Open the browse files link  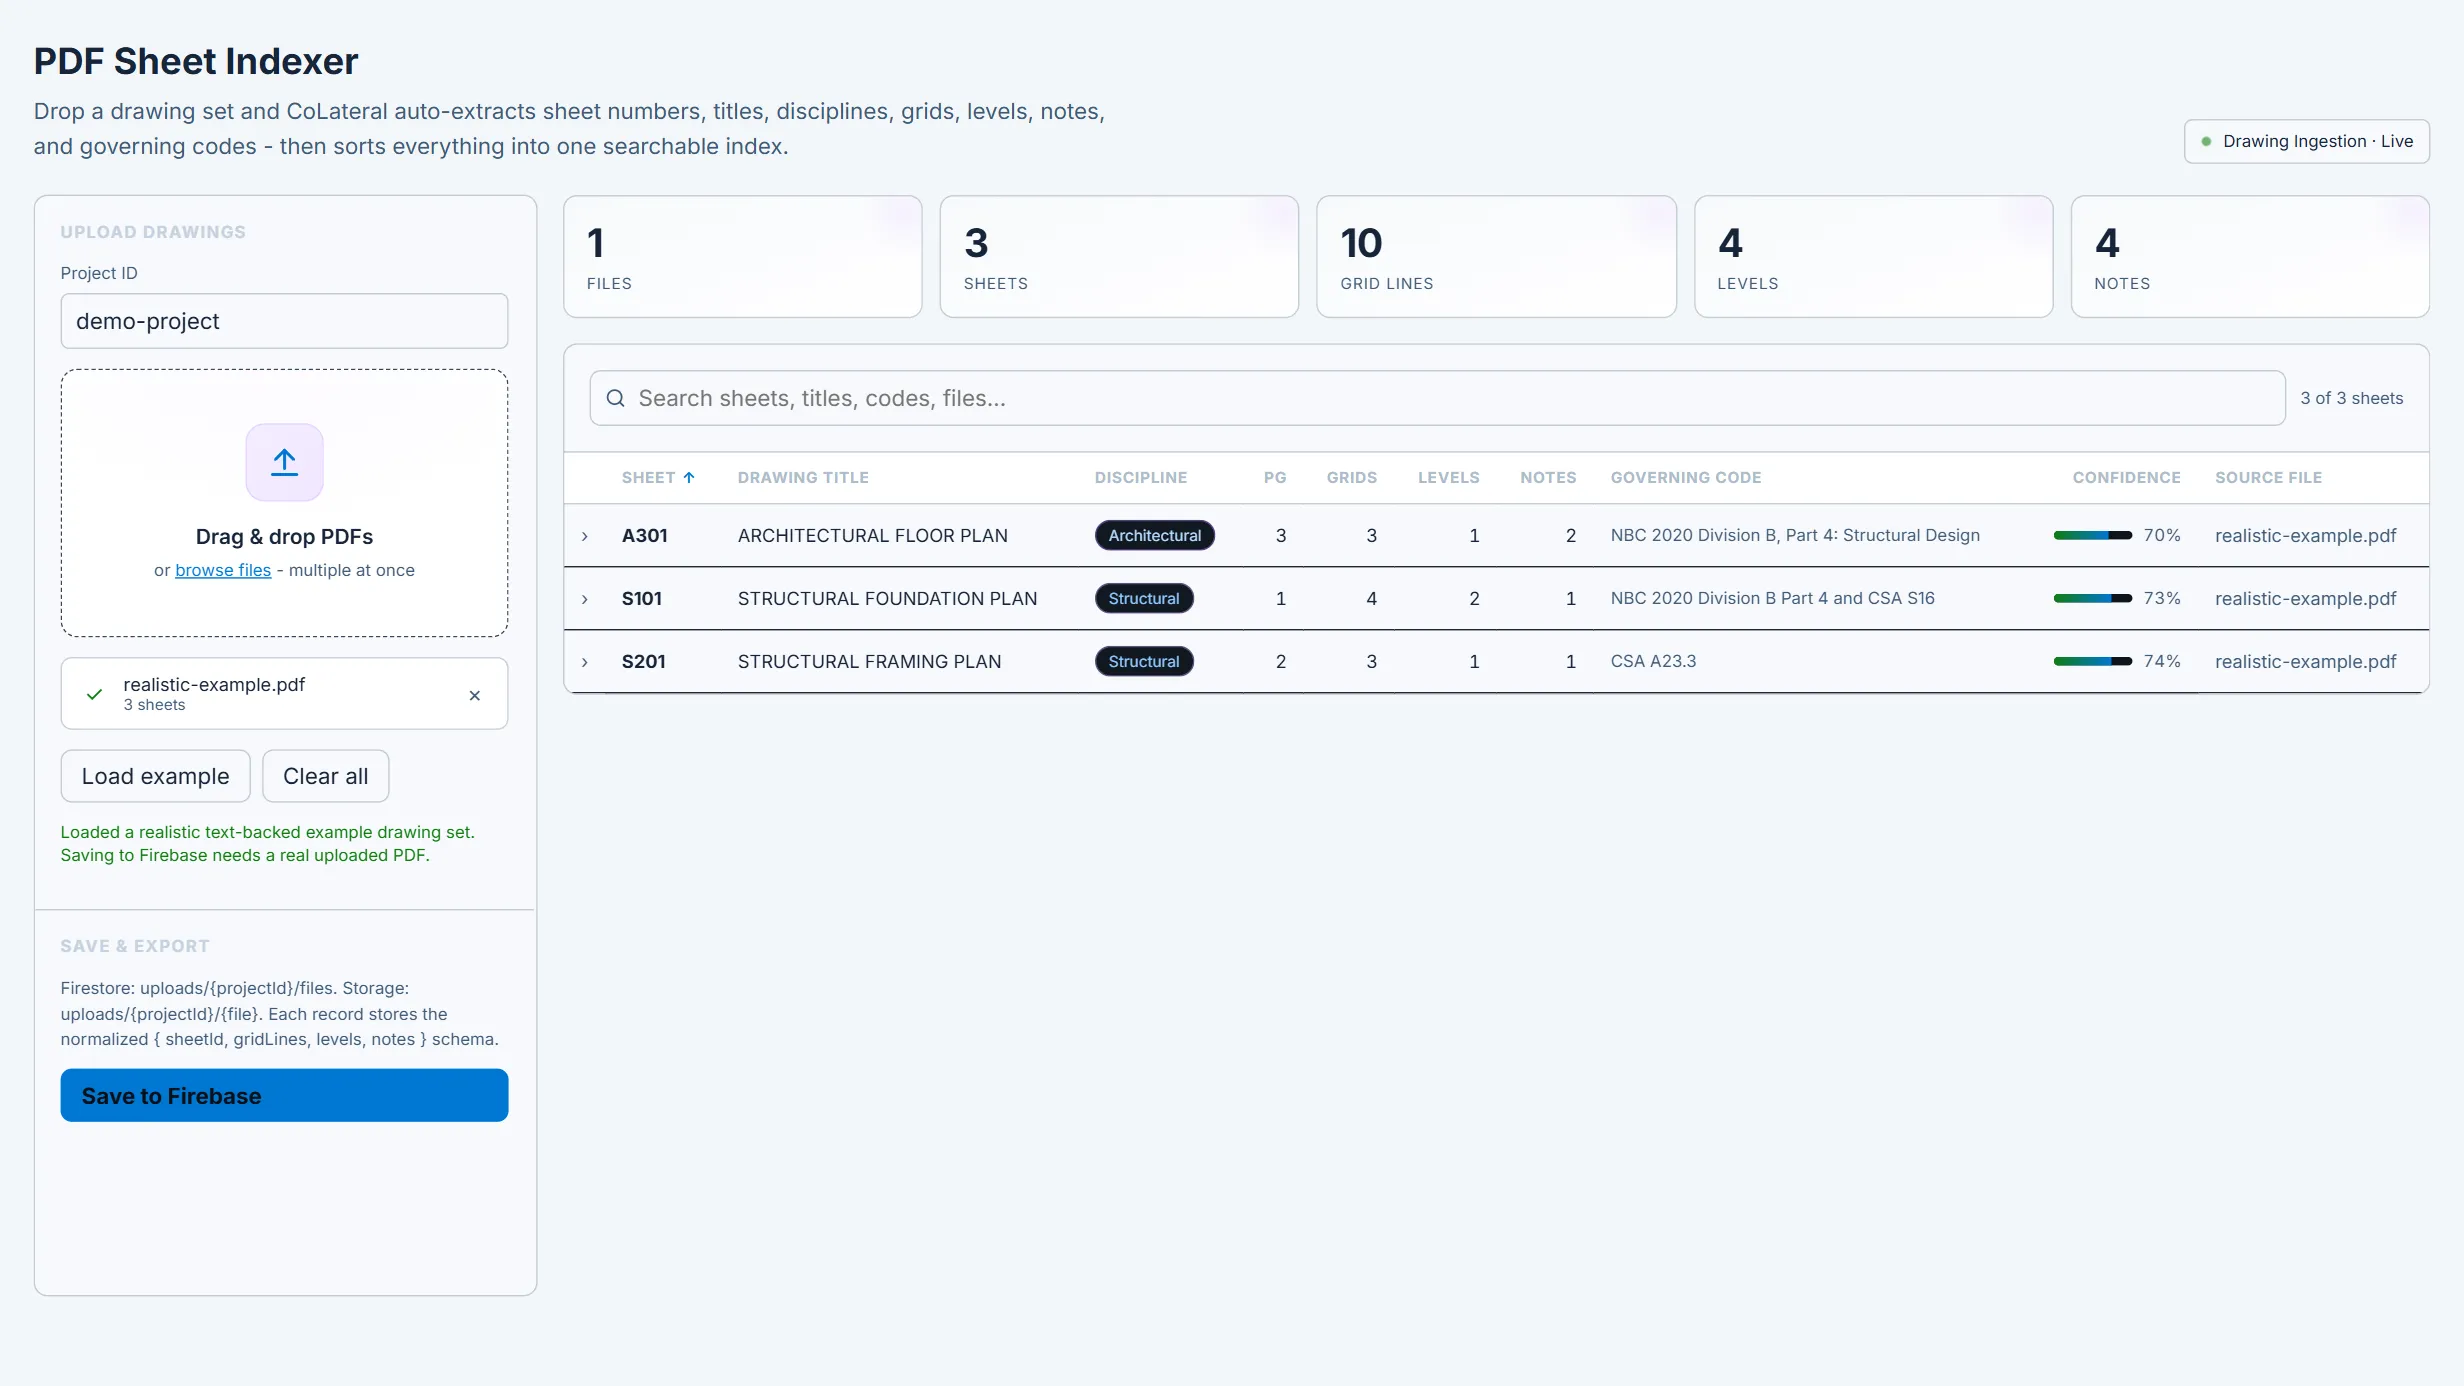point(223,570)
